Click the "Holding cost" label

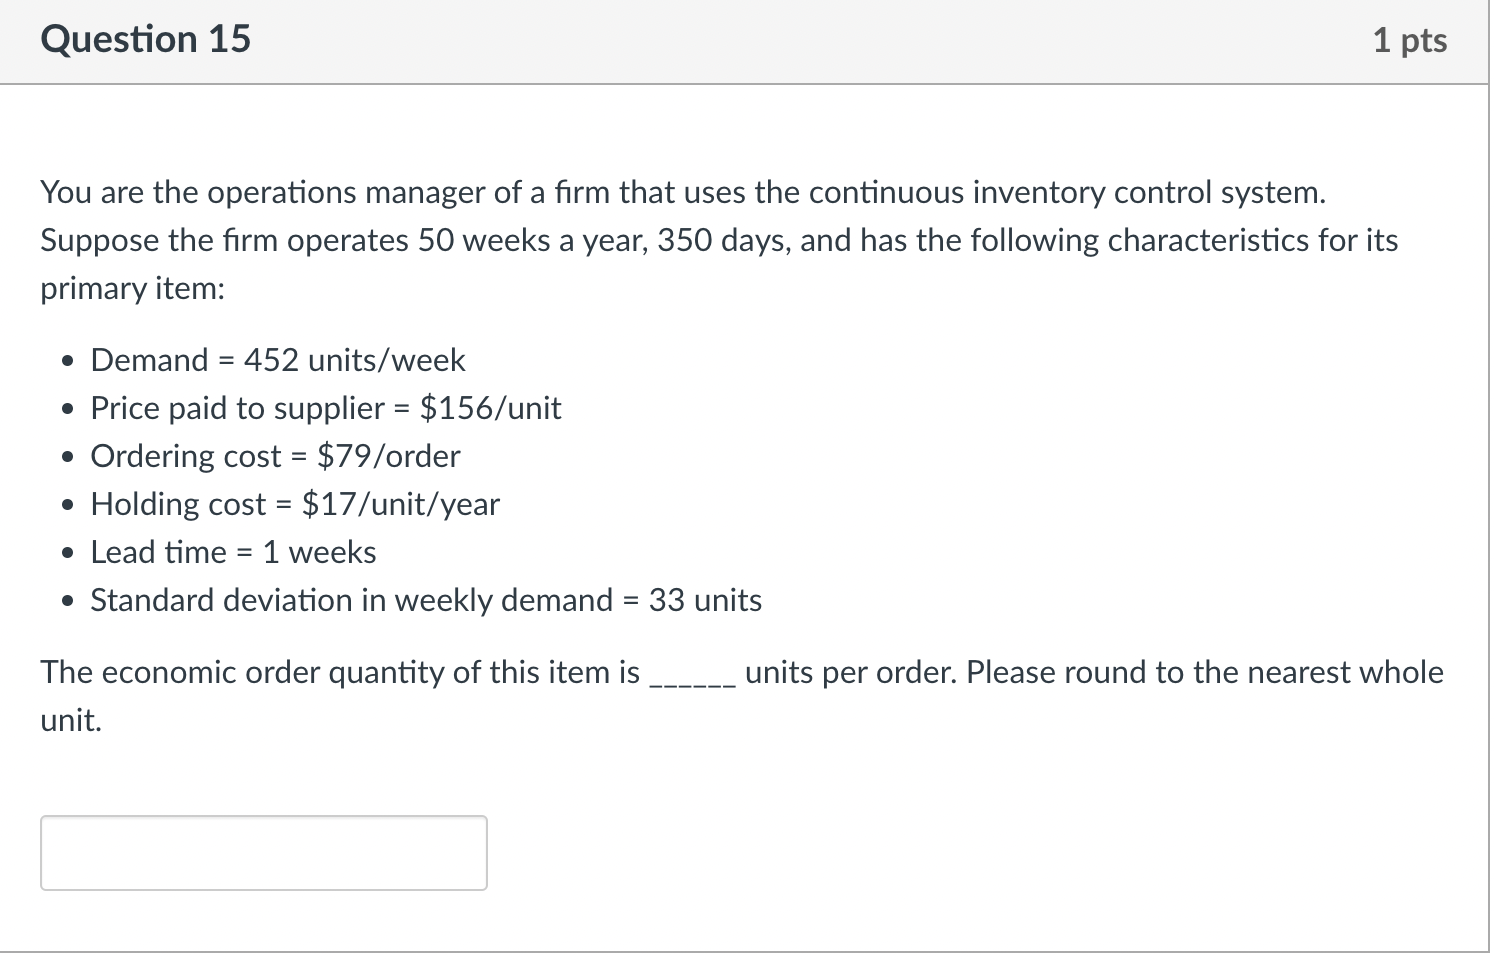coord(178,504)
